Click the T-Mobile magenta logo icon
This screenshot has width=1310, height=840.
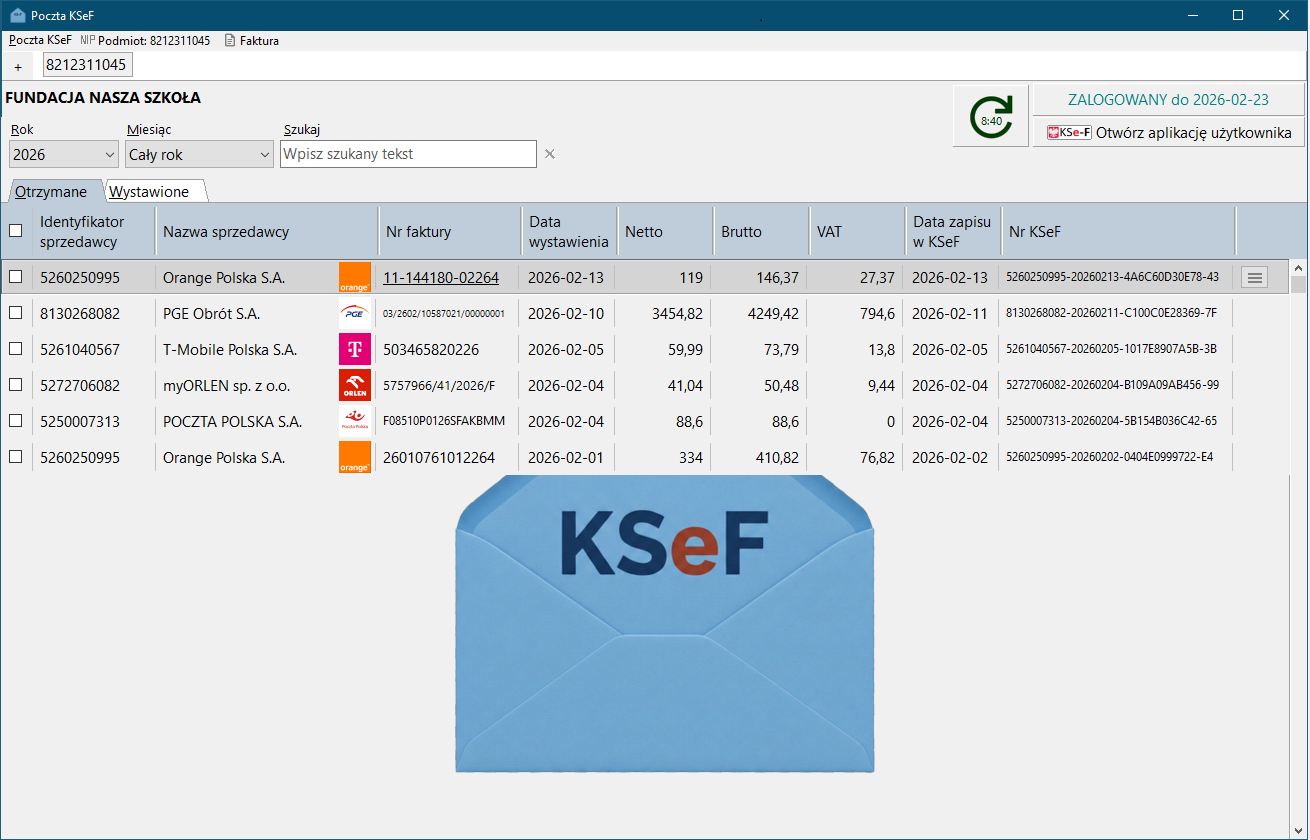(x=355, y=350)
